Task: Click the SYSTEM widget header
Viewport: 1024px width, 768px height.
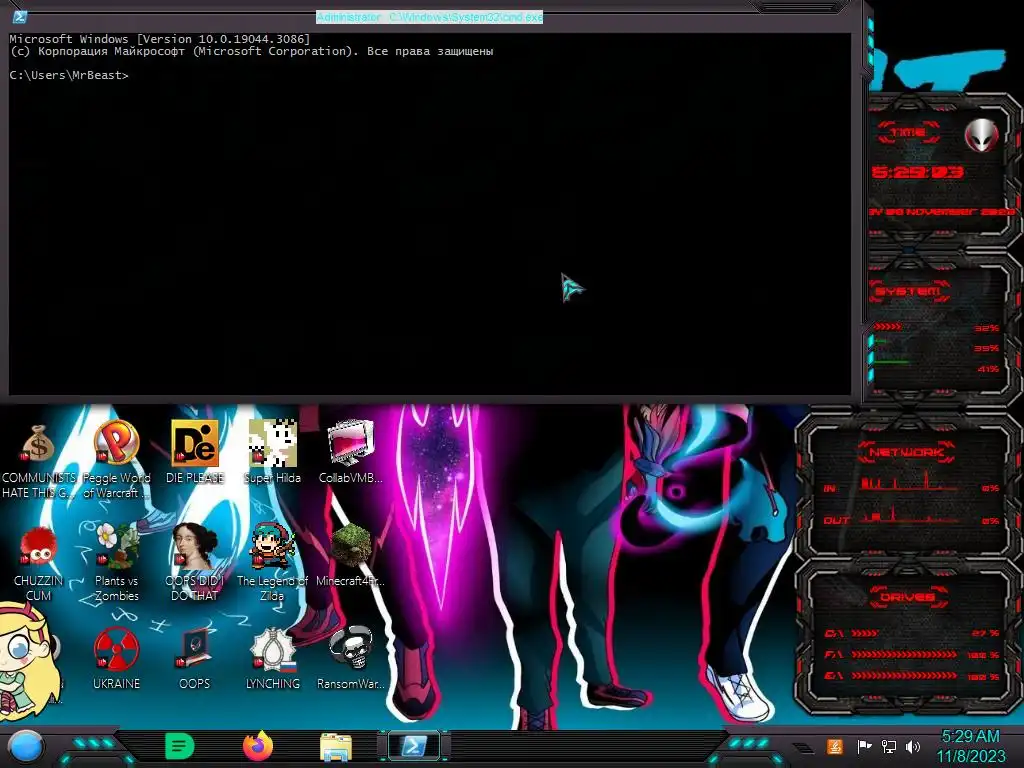Action: tap(908, 291)
